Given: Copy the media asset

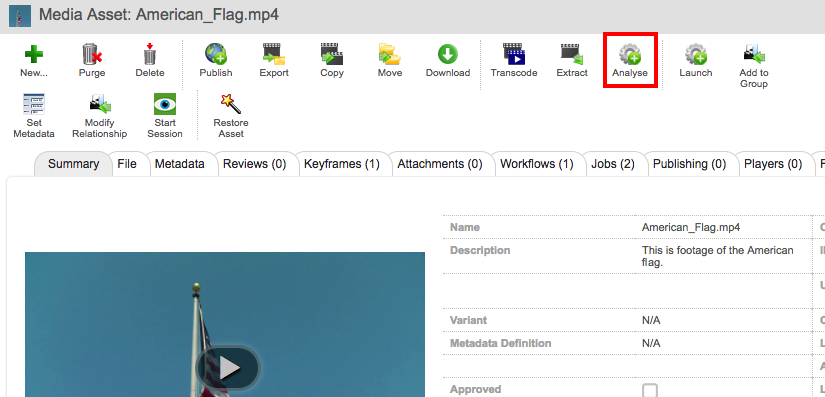Looking at the screenshot, I should 332,54.
